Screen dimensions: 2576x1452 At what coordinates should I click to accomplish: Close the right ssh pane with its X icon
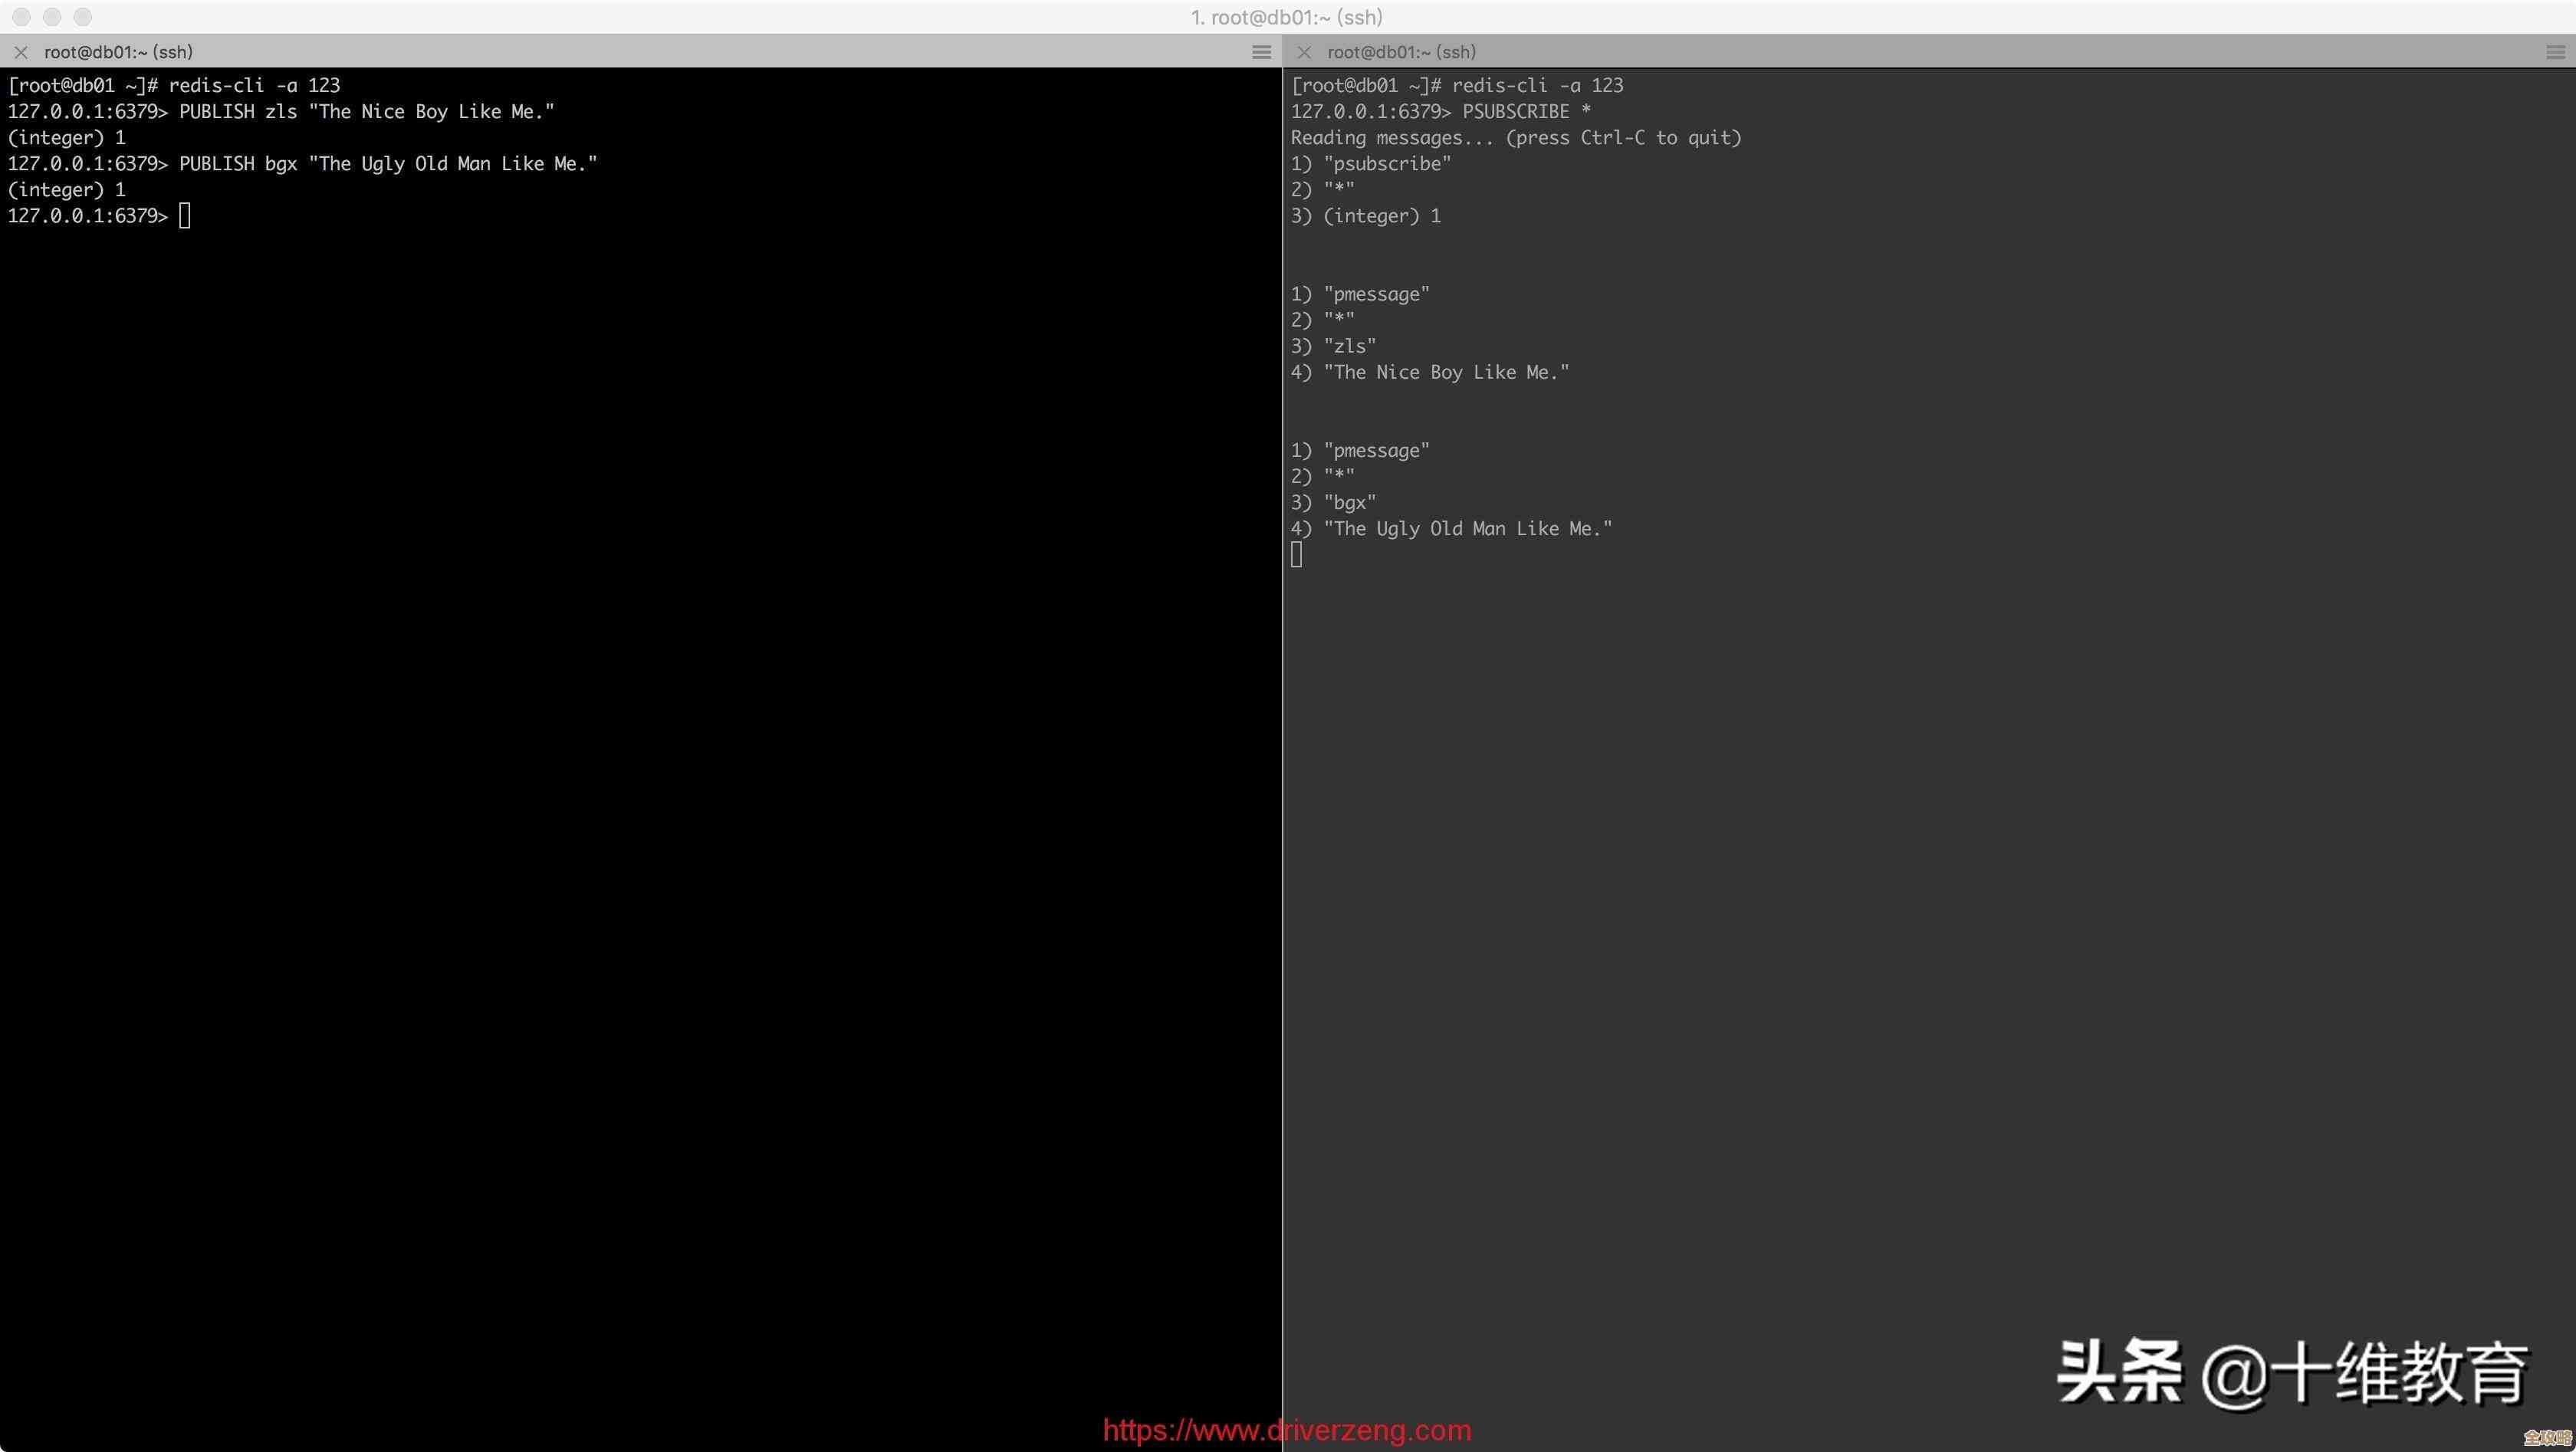(x=1304, y=52)
